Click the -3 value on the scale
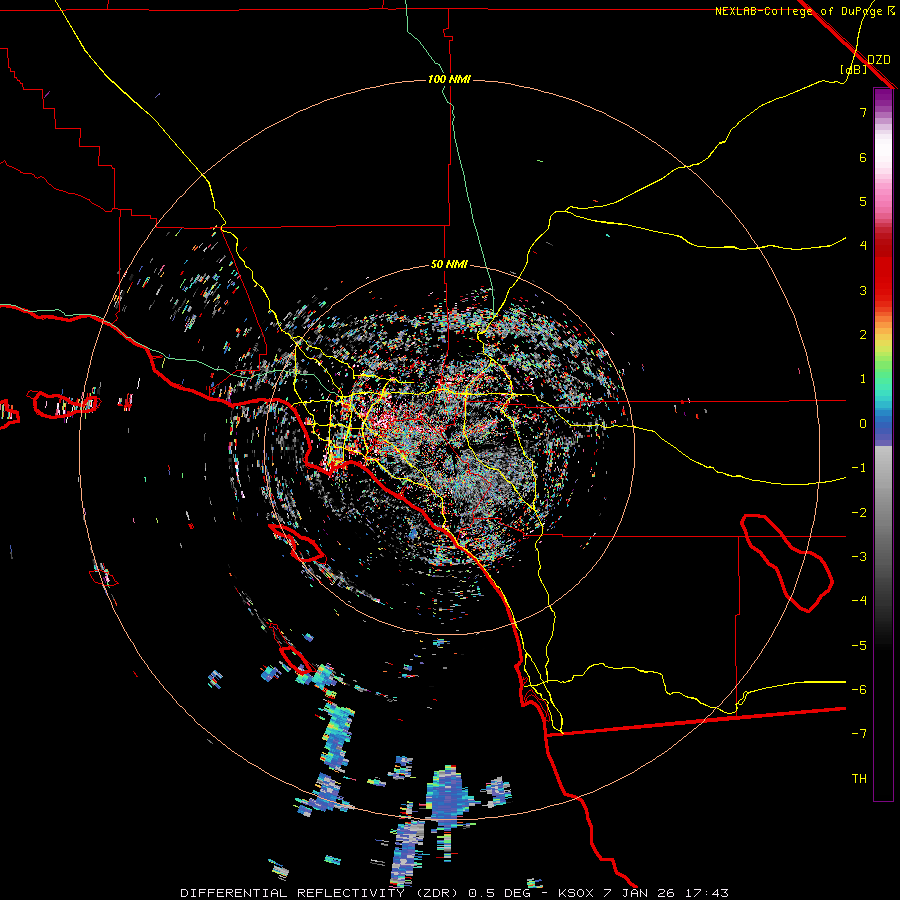 (859, 557)
